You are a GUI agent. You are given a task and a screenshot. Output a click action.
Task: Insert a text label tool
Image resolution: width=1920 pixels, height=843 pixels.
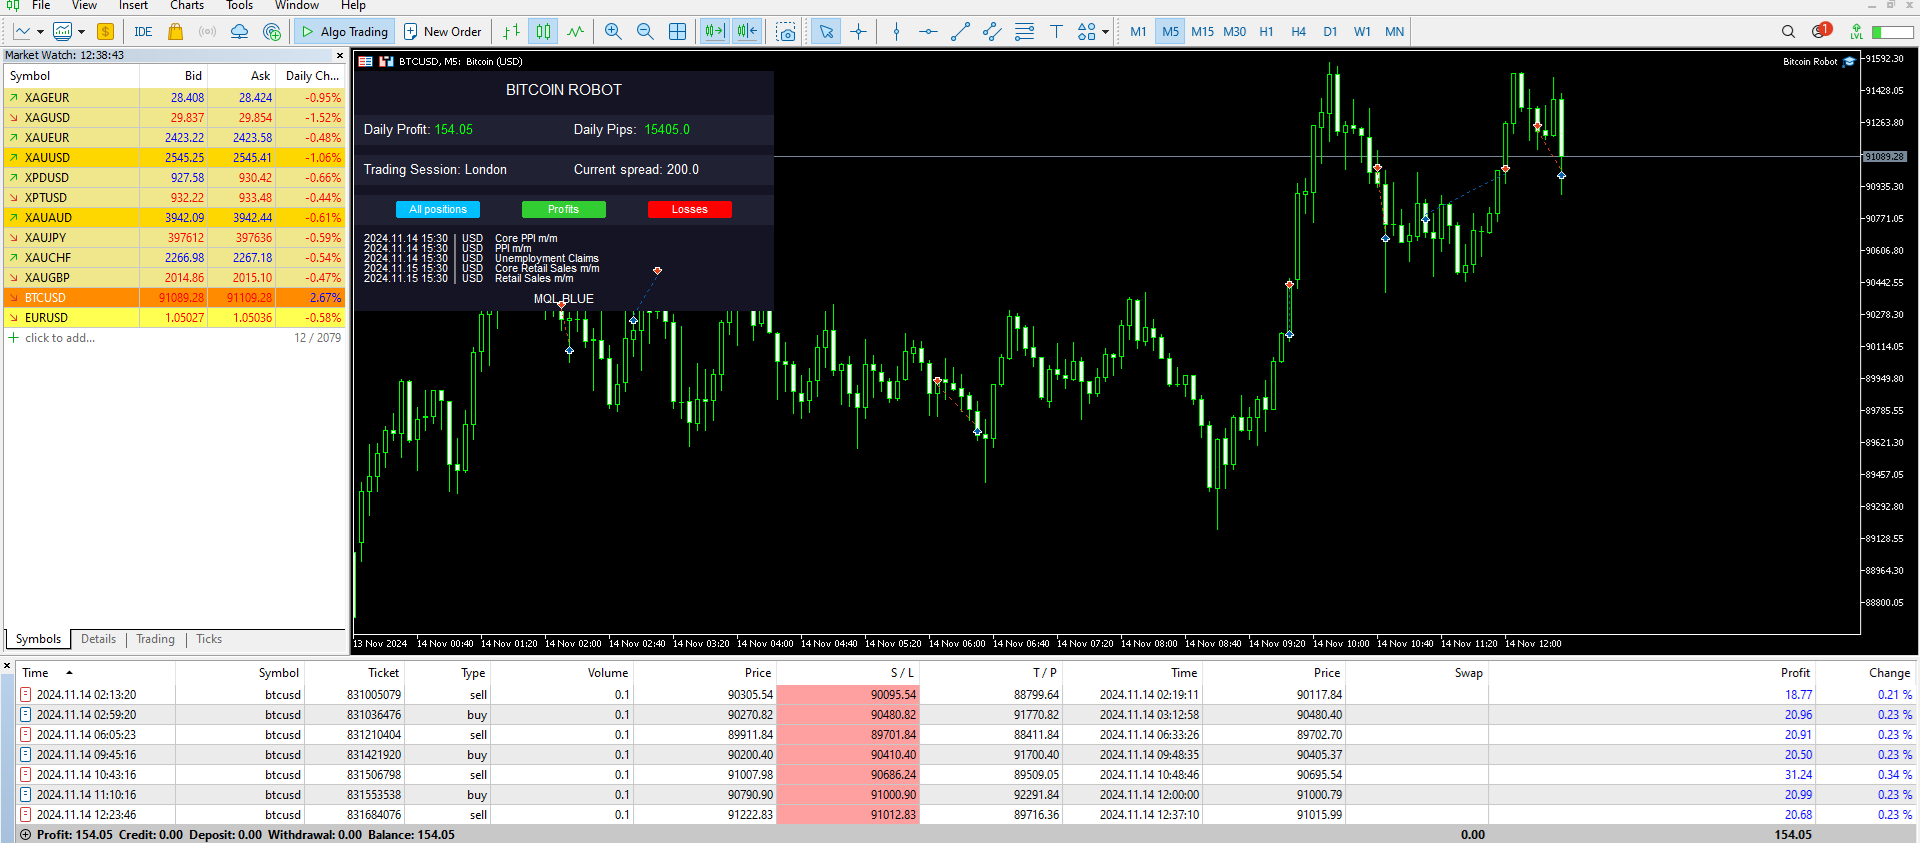pos(1056,32)
